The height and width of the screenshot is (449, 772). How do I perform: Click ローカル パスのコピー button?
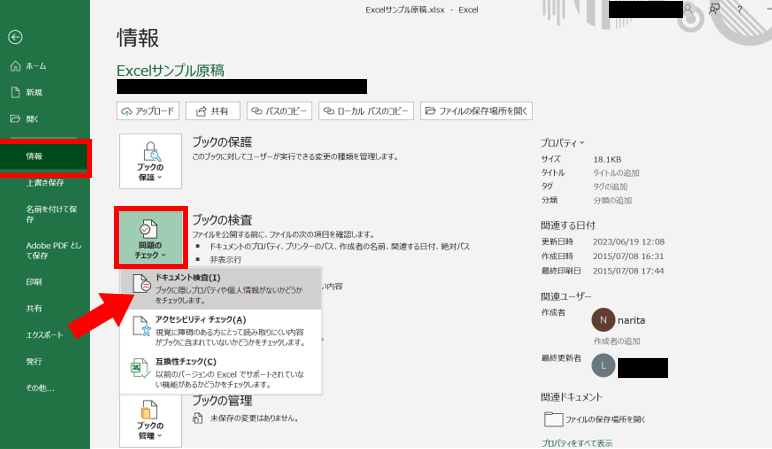(366, 111)
